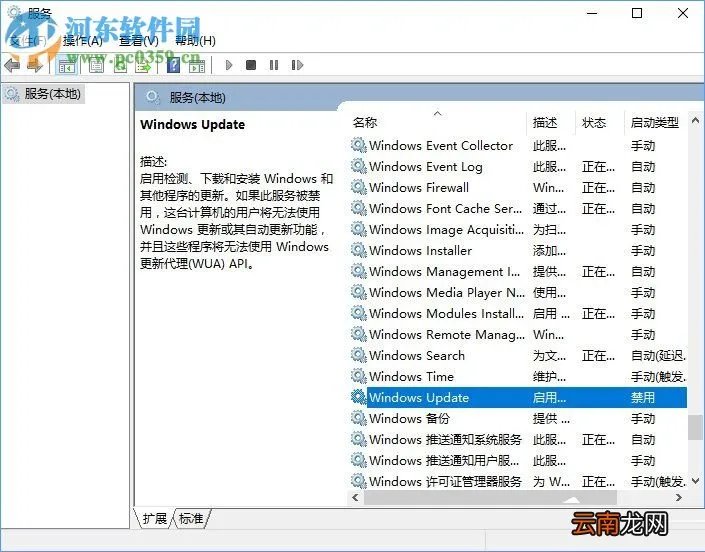Click the Back arrow toolbar icon
Screen dimensions: 705x552
[12, 66]
